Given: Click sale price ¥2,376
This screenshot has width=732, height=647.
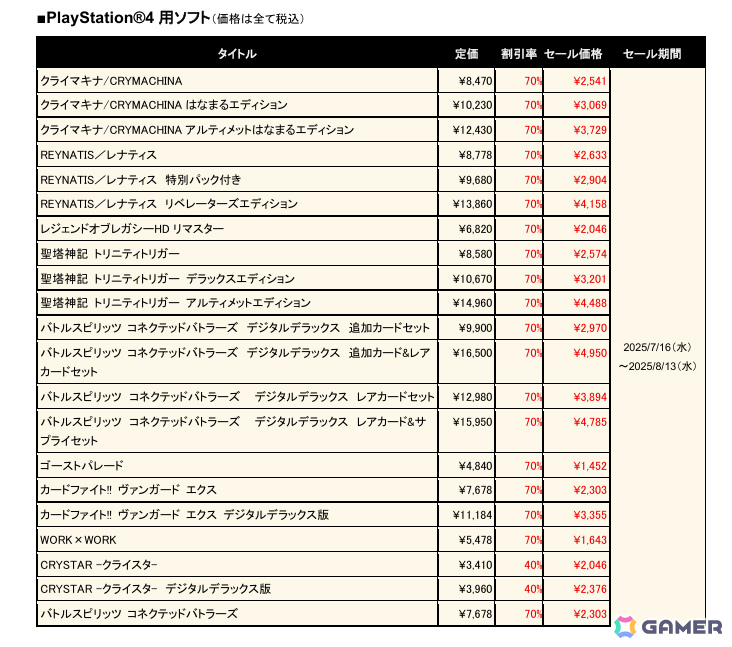Looking at the screenshot, I should point(590,589).
